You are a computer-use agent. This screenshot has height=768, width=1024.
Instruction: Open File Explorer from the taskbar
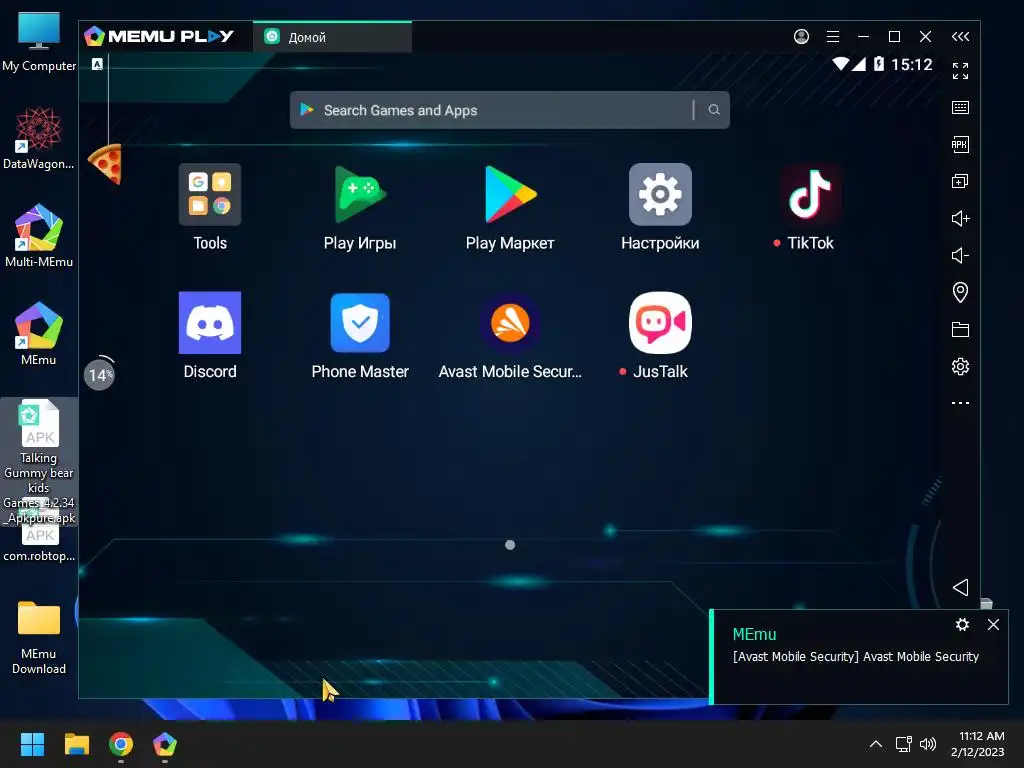click(x=76, y=744)
